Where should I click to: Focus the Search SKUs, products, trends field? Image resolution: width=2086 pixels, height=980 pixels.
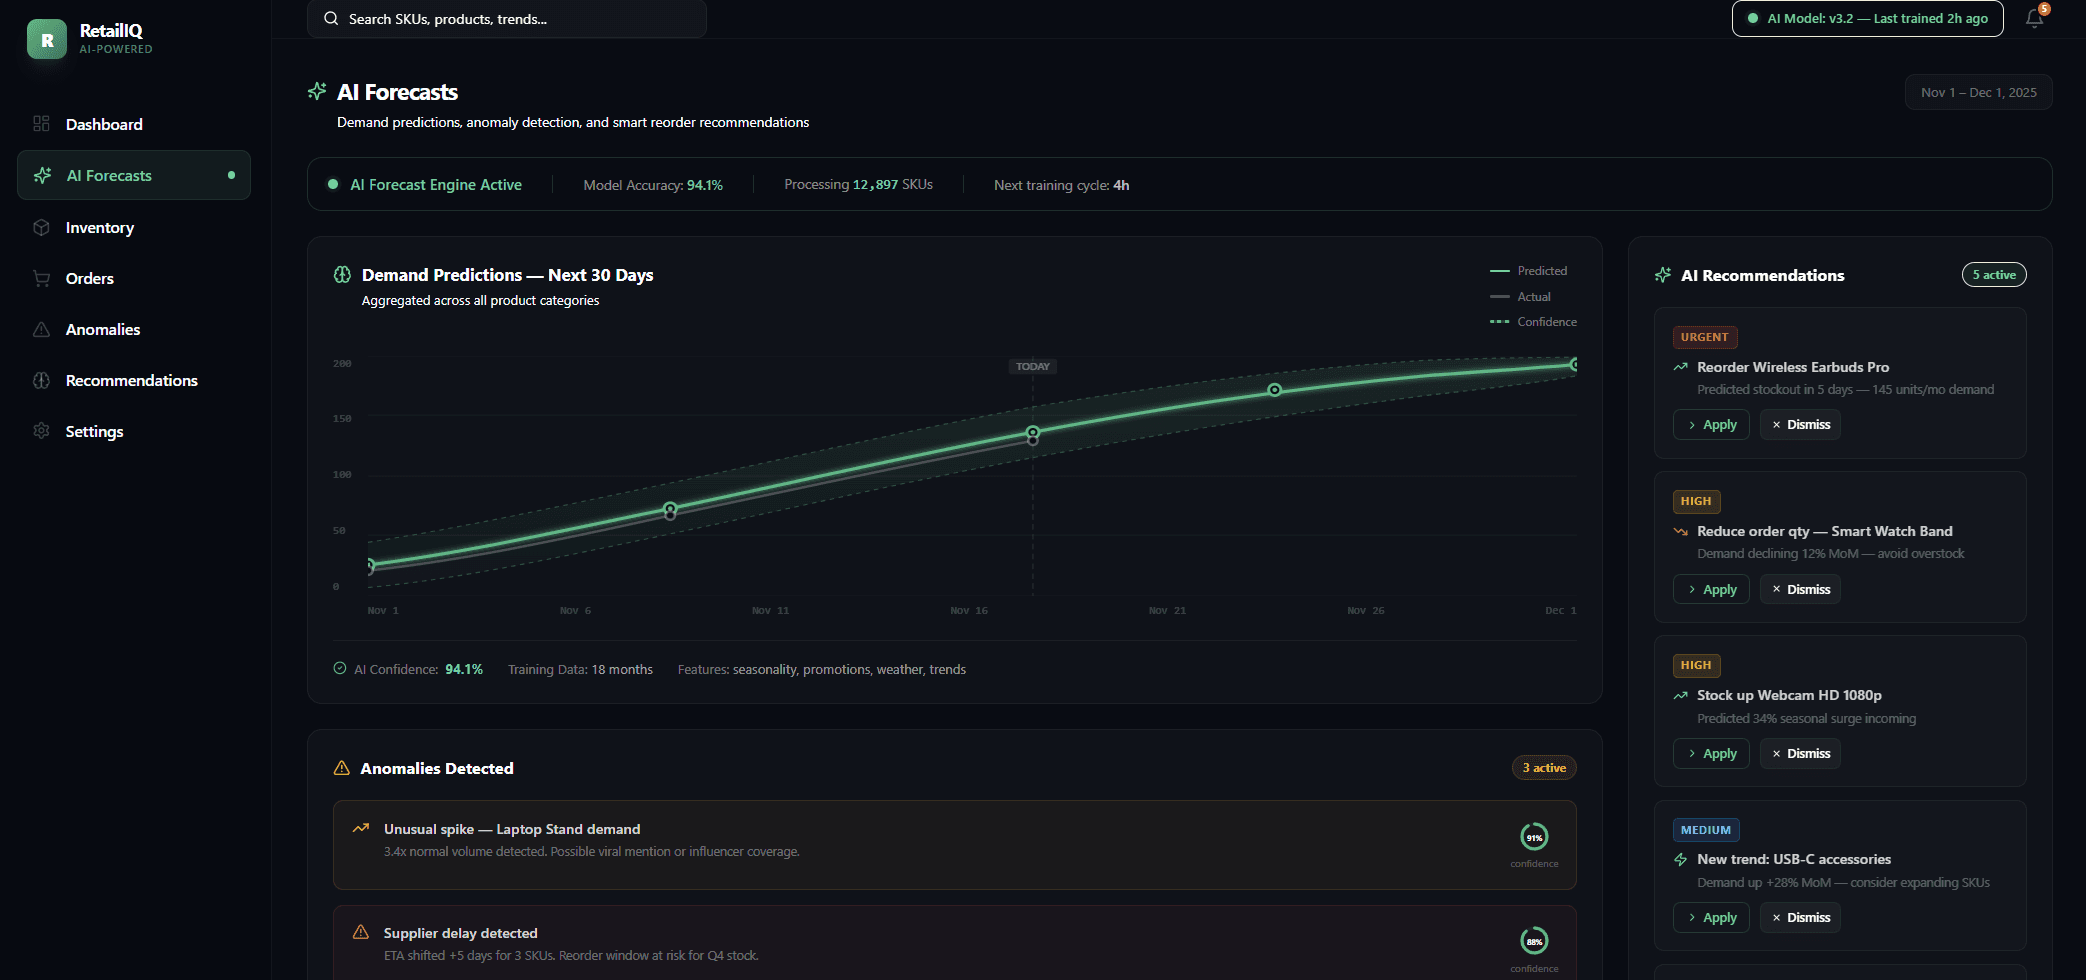[507, 19]
